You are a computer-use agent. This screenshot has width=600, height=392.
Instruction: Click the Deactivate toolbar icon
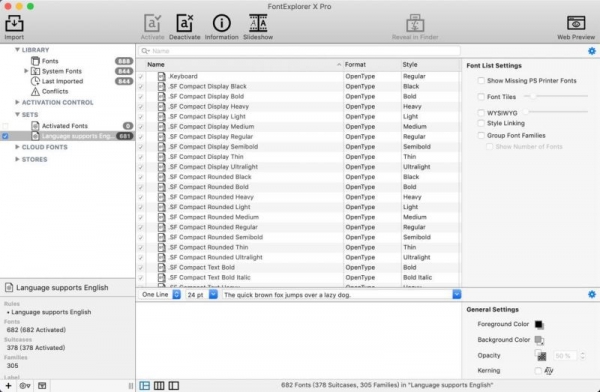click(184, 24)
